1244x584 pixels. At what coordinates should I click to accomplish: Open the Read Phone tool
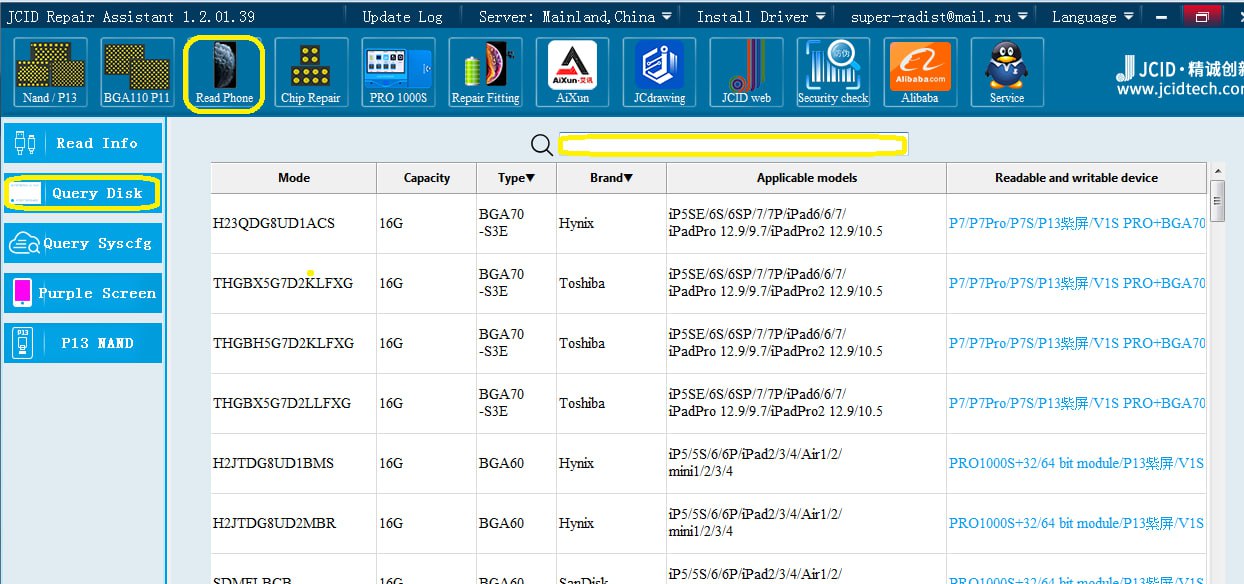pos(225,72)
